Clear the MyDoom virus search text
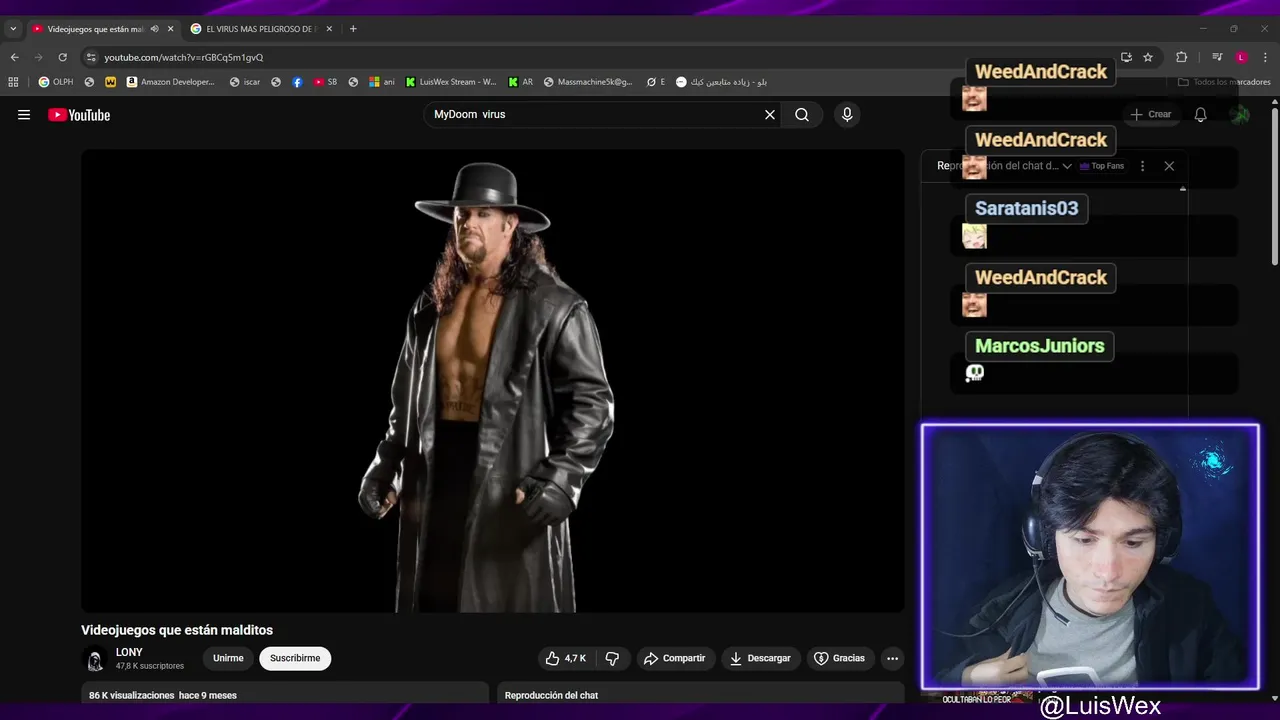The width and height of the screenshot is (1280, 720). point(770,115)
